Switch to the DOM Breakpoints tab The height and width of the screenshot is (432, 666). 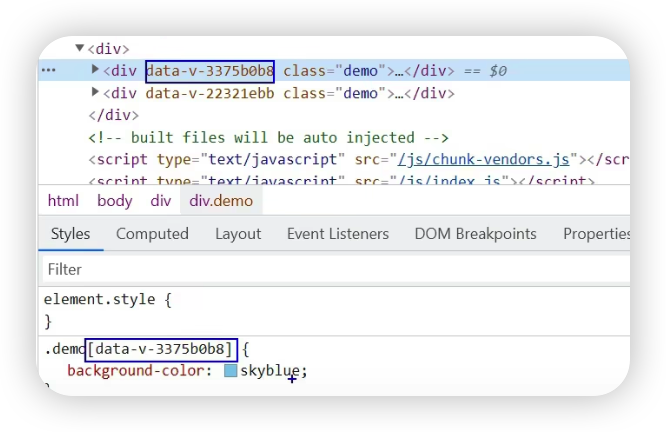tap(475, 234)
